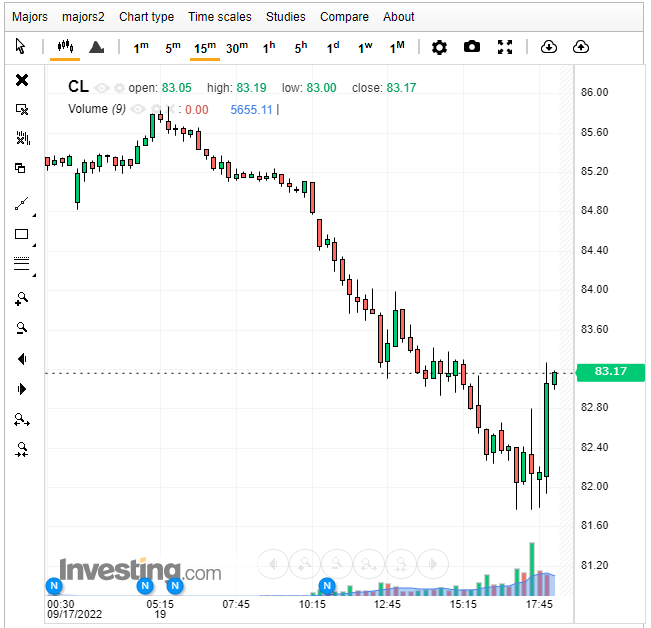The height and width of the screenshot is (628, 651).
Task: Expand the line drawing tool options
Action: point(35,214)
